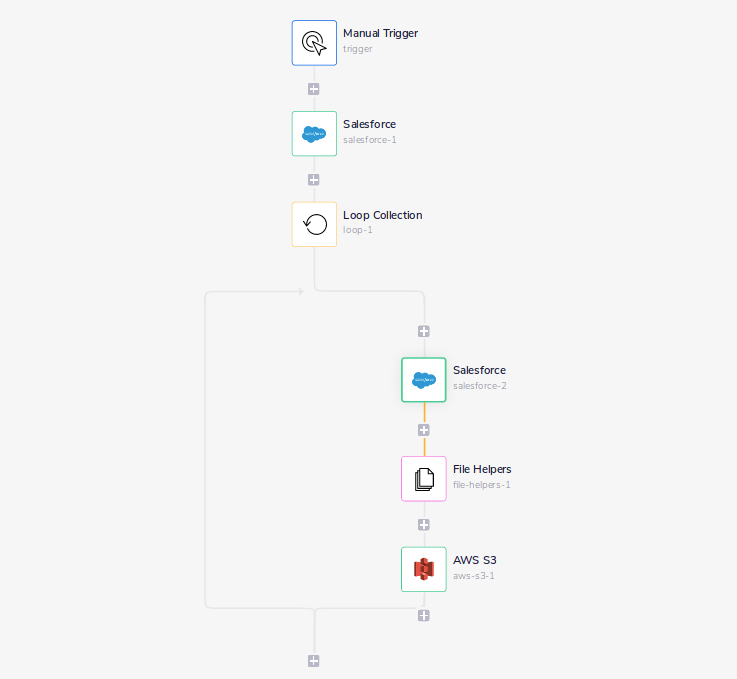The width and height of the screenshot is (737, 679).
Task: Click the File Helpers documents icon
Action: click(424, 479)
